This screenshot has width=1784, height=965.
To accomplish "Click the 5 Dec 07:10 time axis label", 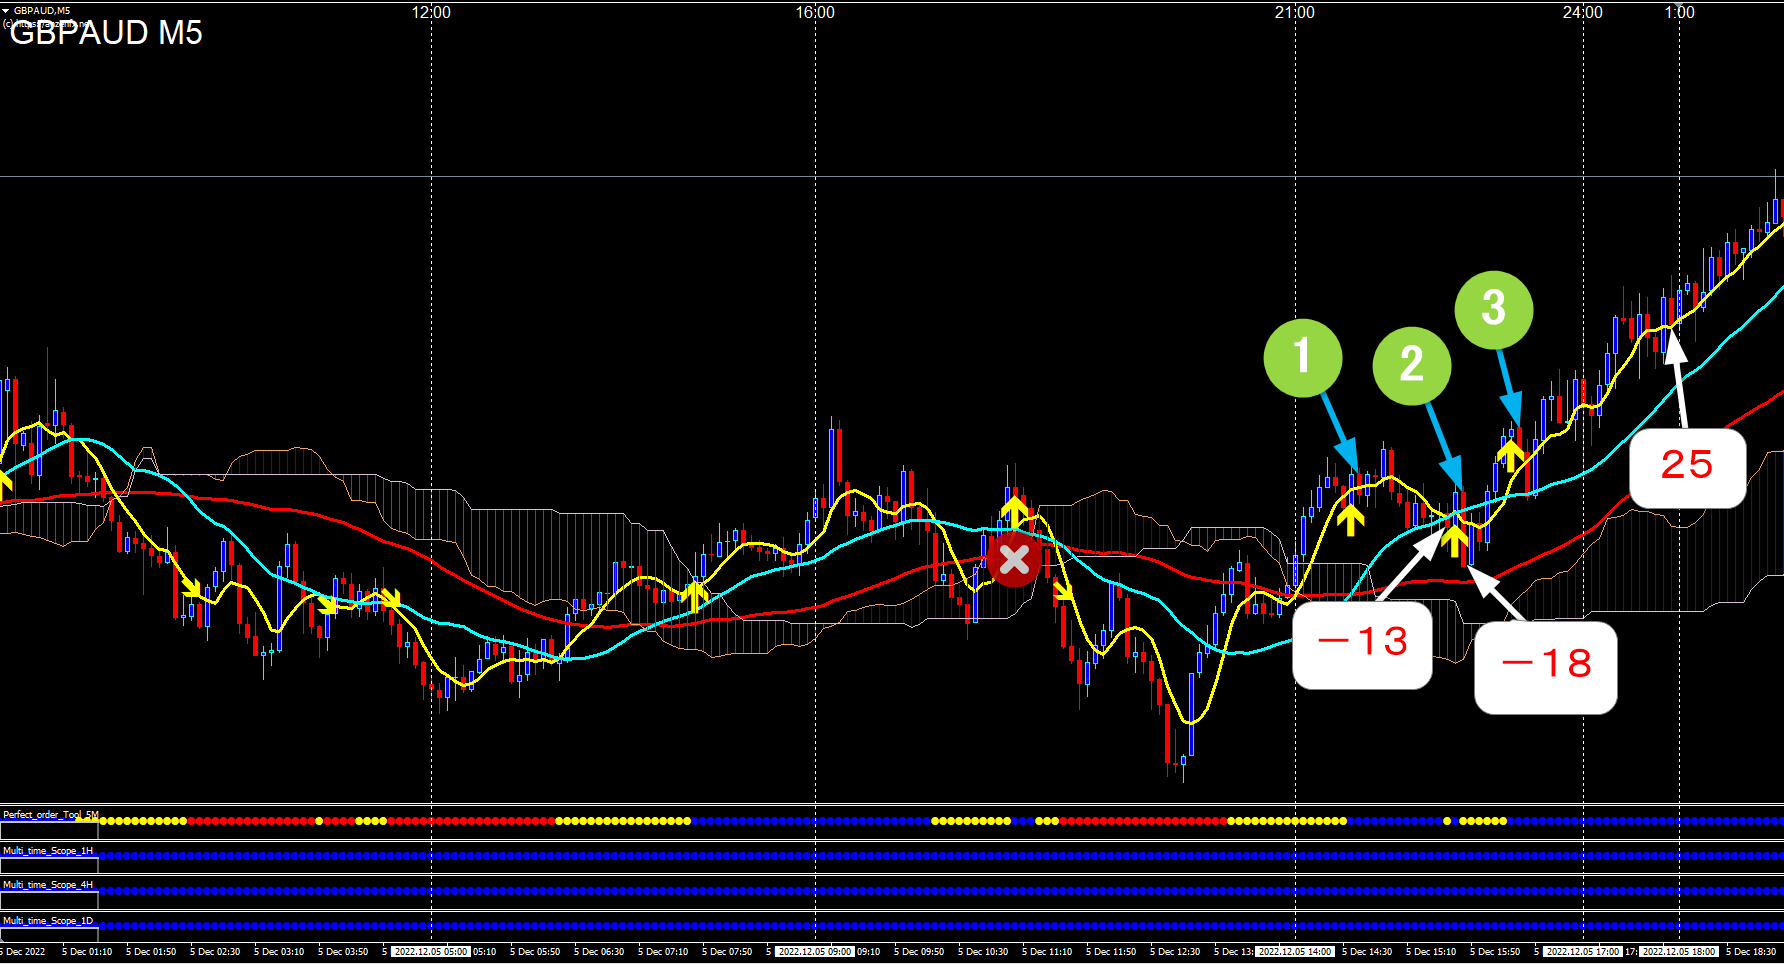I will tap(663, 952).
